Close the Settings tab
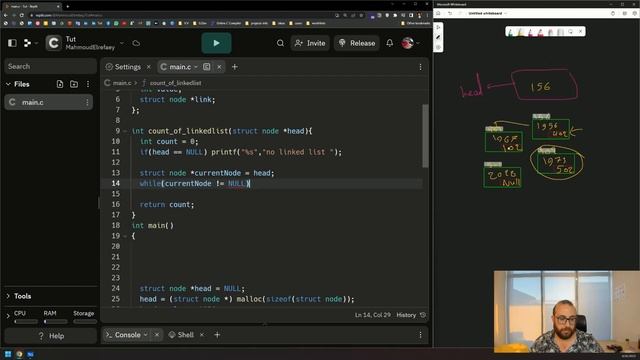The image size is (640, 360). pos(149,67)
